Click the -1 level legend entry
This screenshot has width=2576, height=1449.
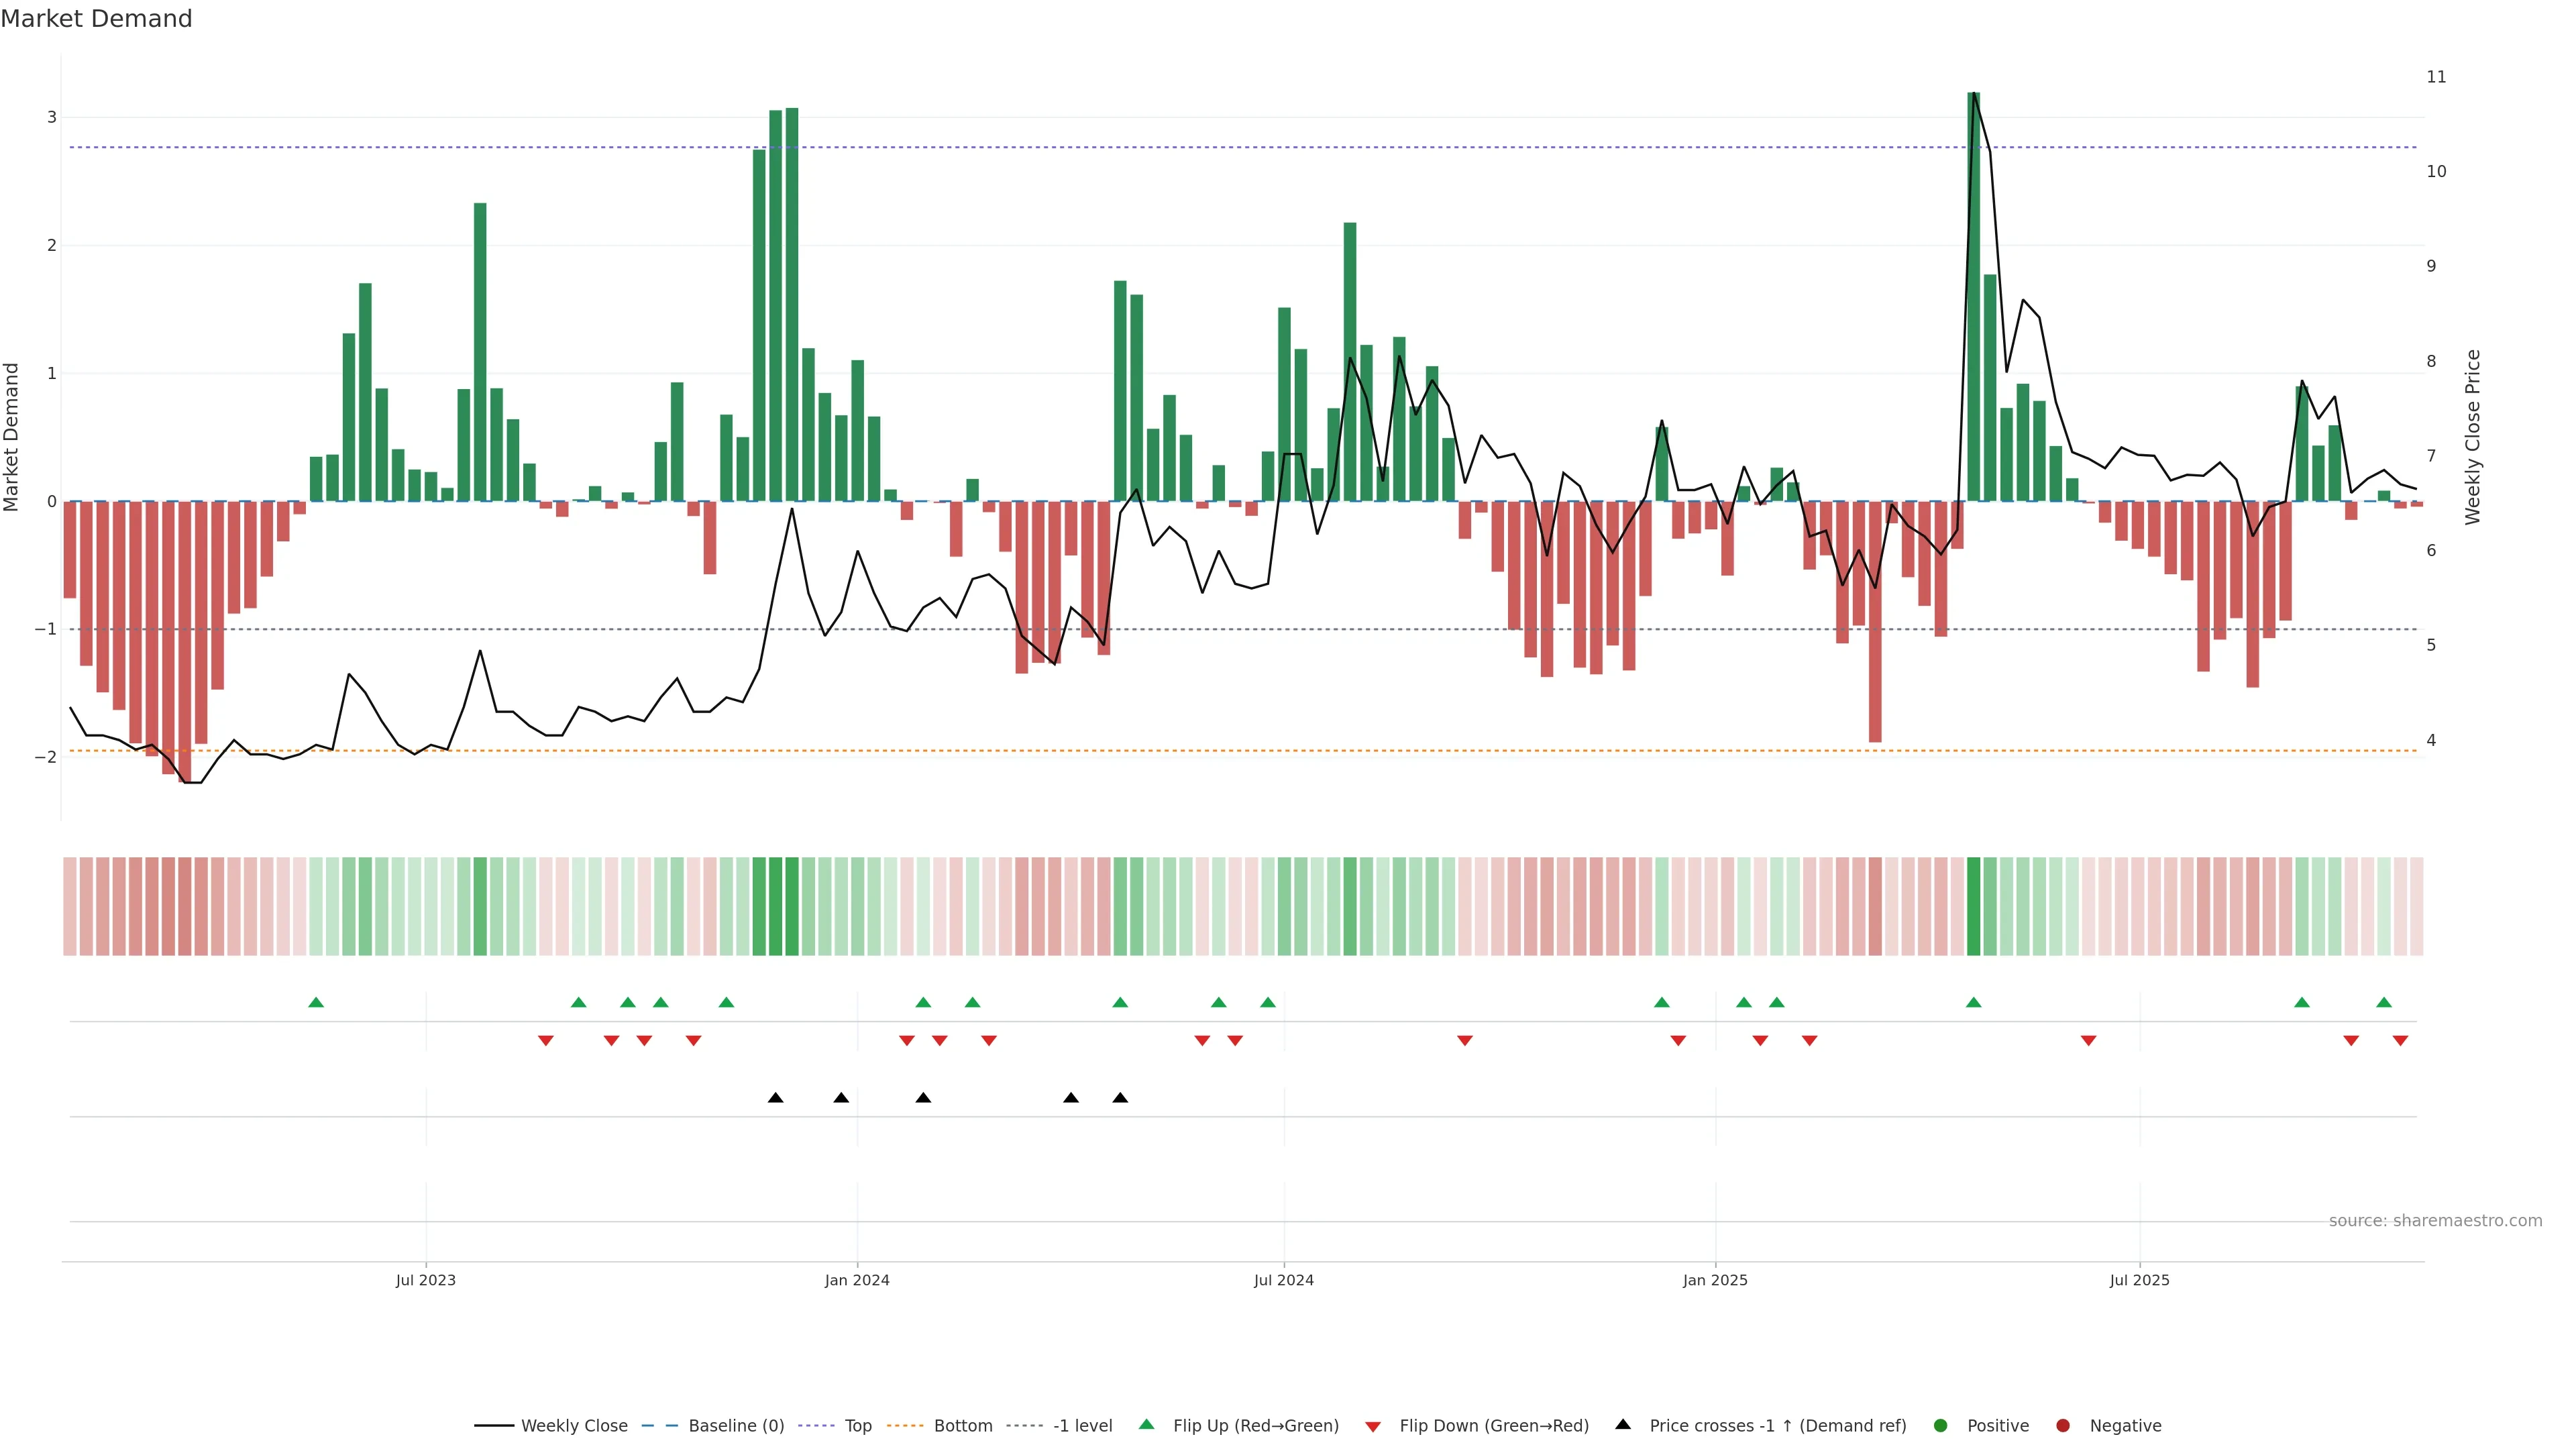1082,1425
